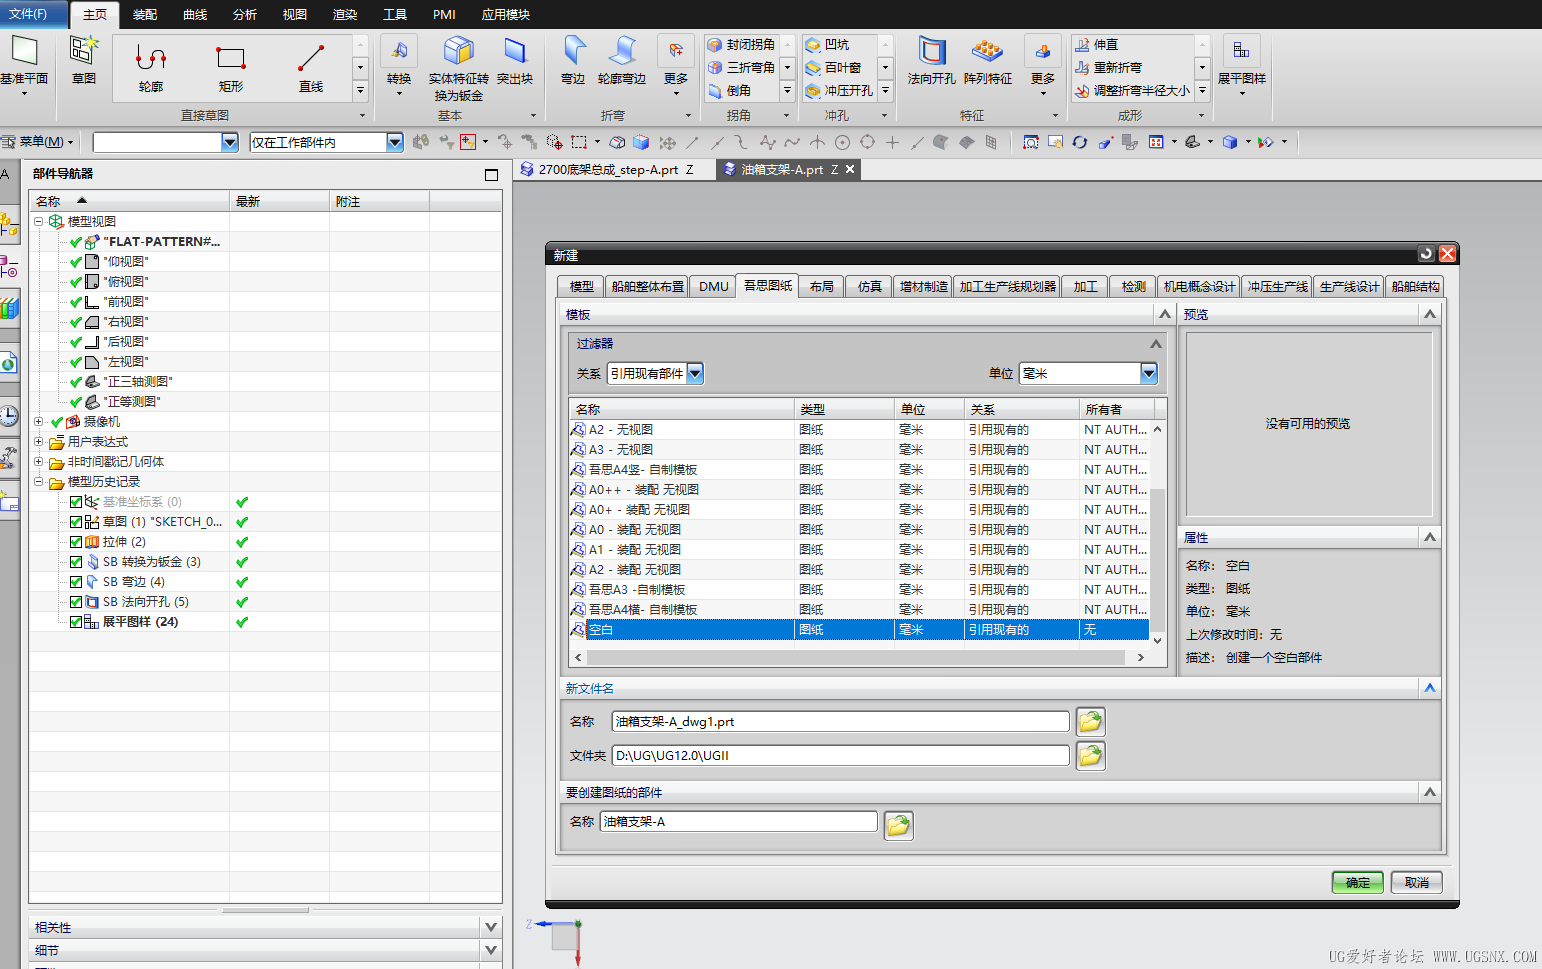
Task: Toggle checkbox for 草图 (1) SKETCH
Action: pyautogui.click(x=76, y=522)
